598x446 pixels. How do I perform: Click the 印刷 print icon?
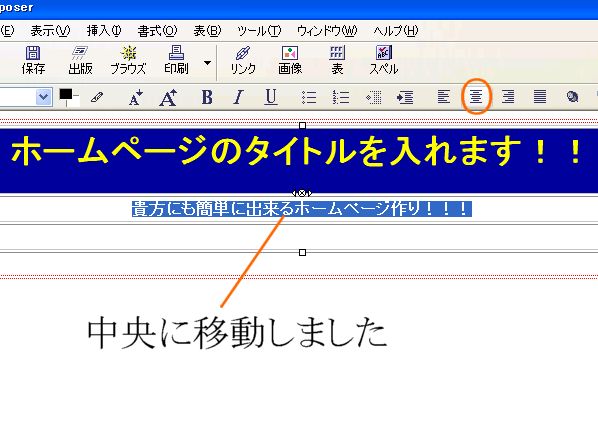pyautogui.click(x=176, y=60)
